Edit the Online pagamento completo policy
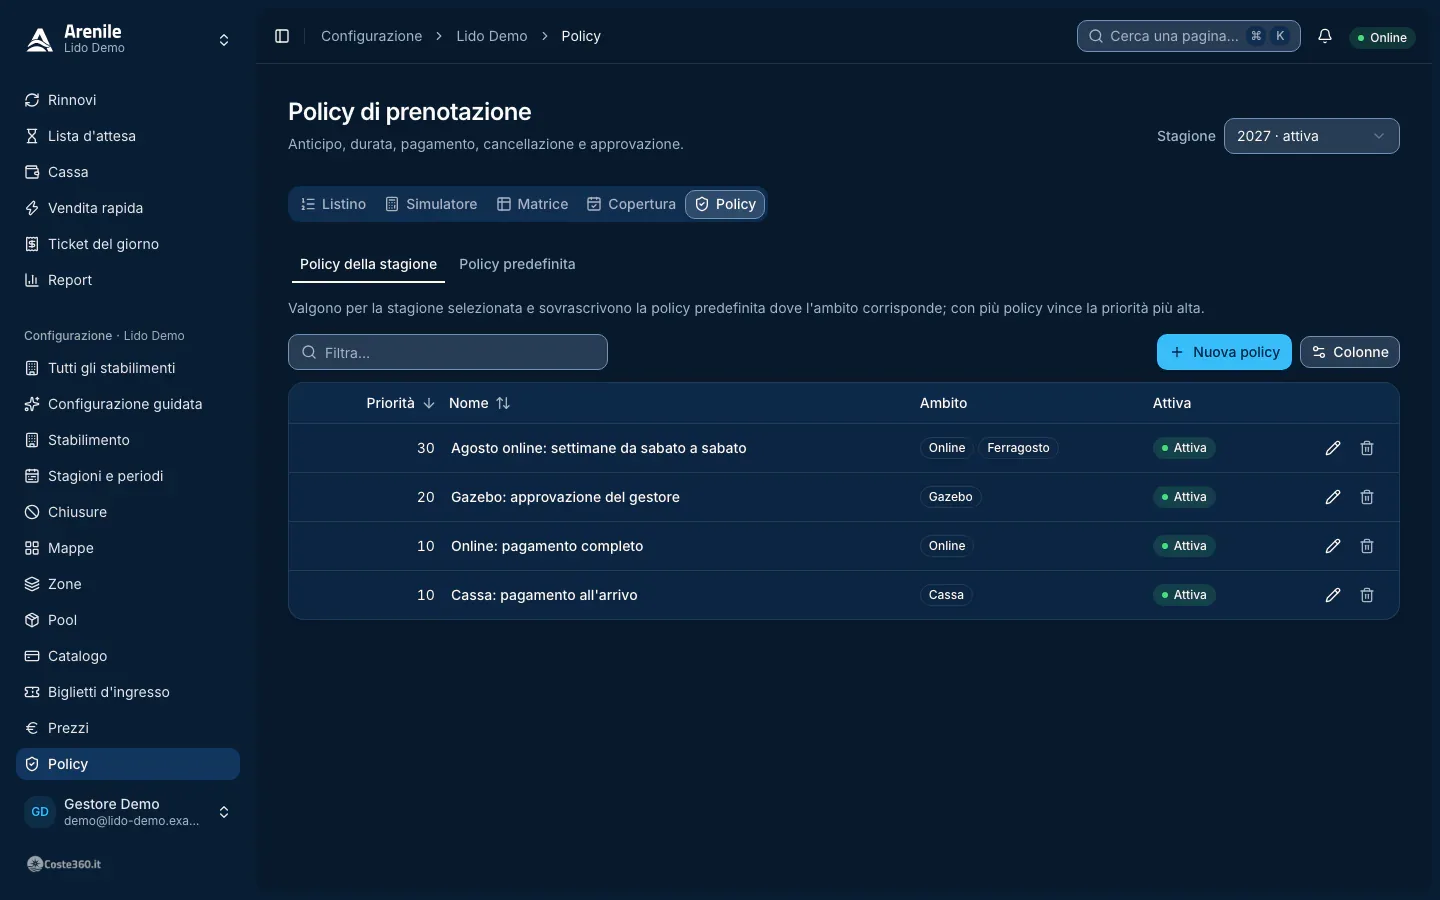This screenshot has width=1440, height=900. point(1333,546)
